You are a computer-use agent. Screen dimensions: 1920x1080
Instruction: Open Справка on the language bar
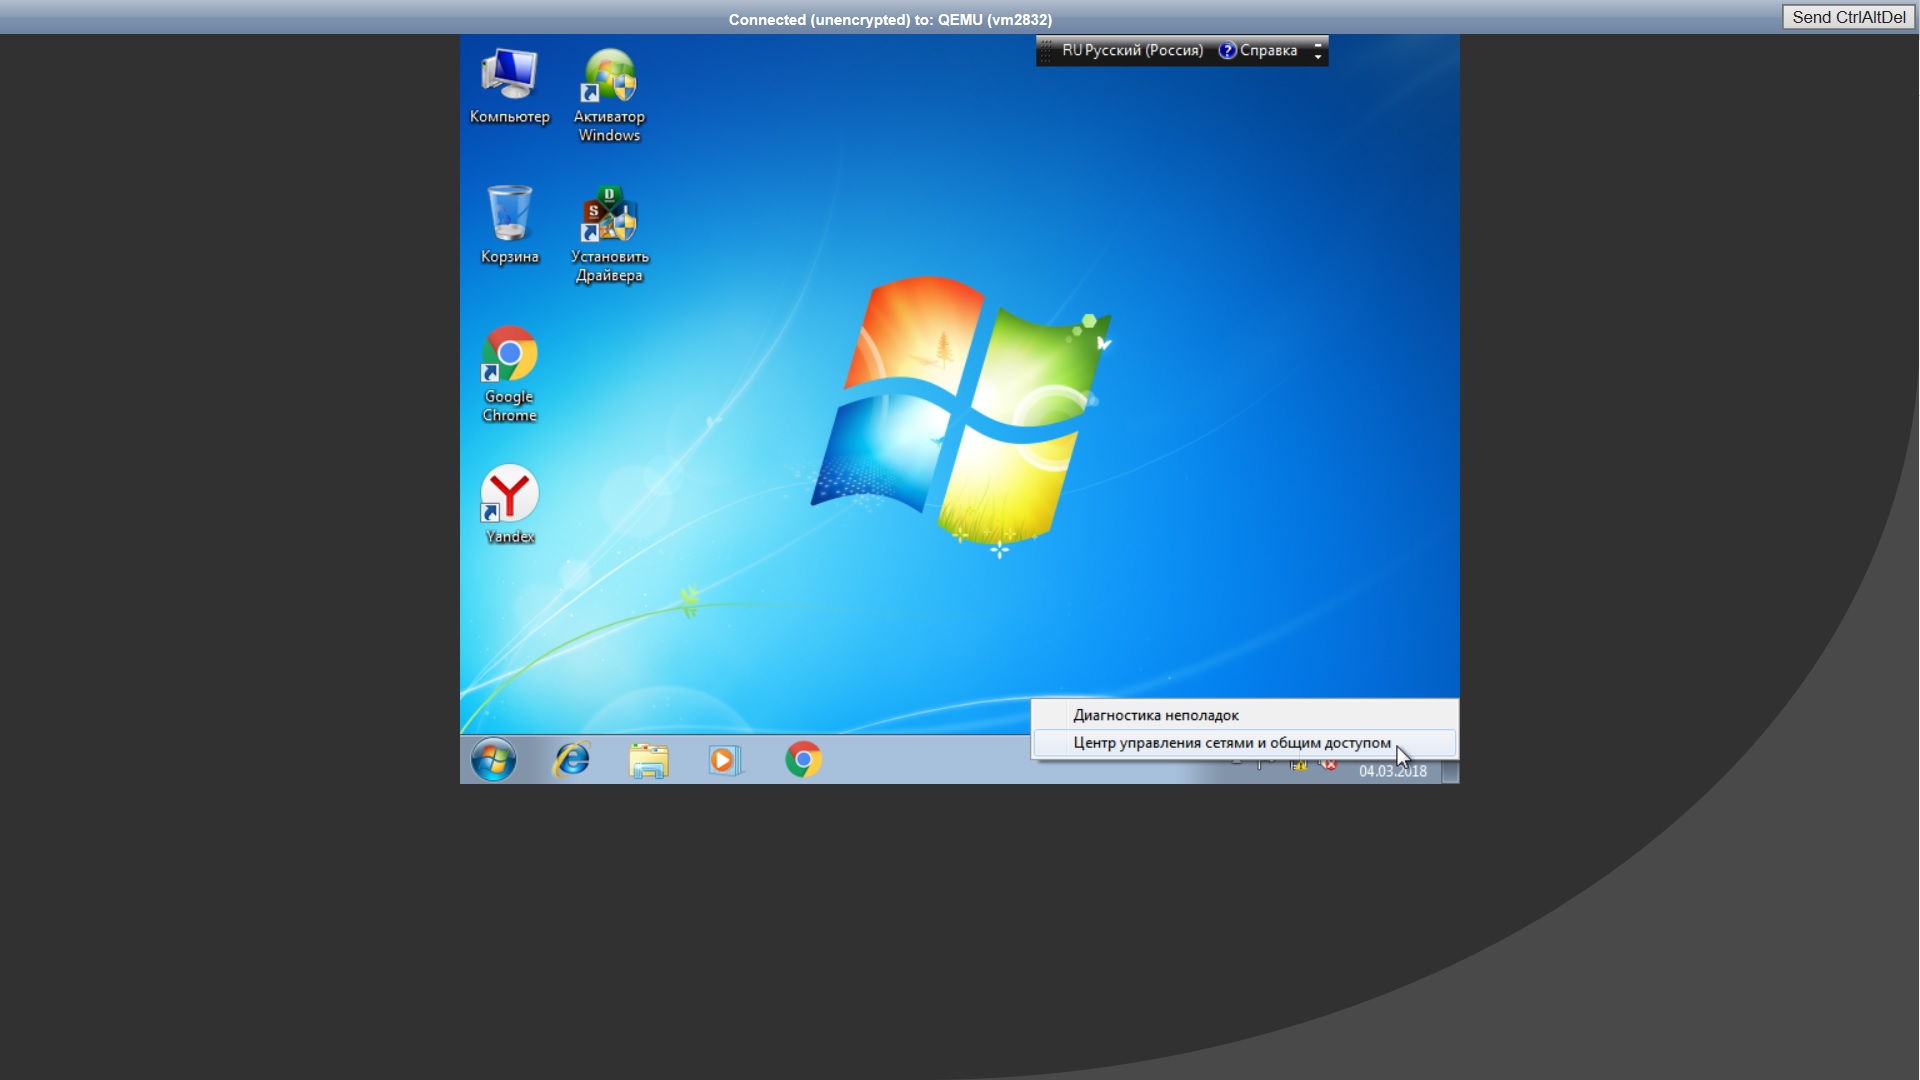[1258, 50]
